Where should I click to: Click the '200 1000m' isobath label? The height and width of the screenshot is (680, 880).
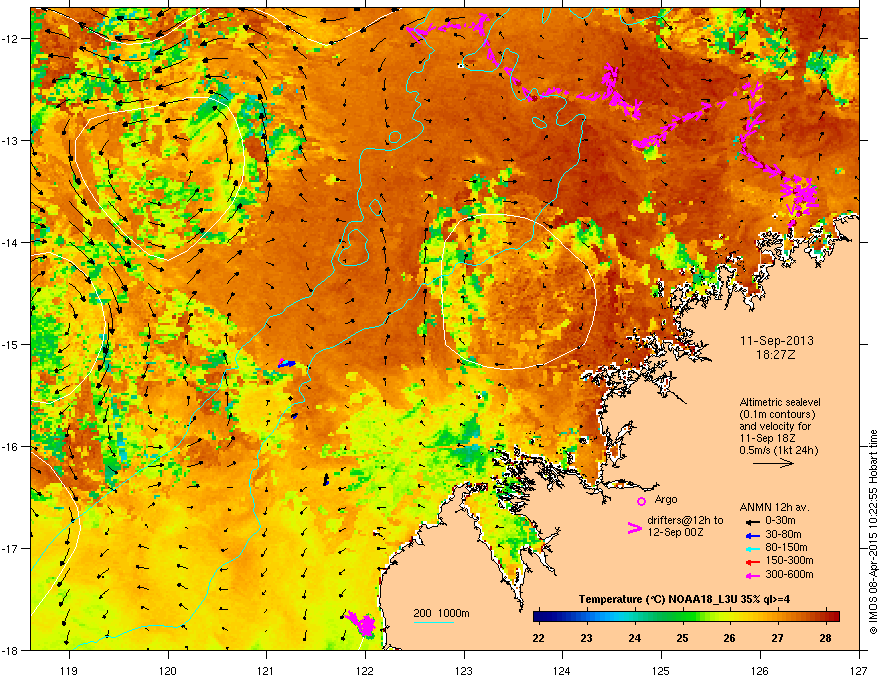point(441,613)
